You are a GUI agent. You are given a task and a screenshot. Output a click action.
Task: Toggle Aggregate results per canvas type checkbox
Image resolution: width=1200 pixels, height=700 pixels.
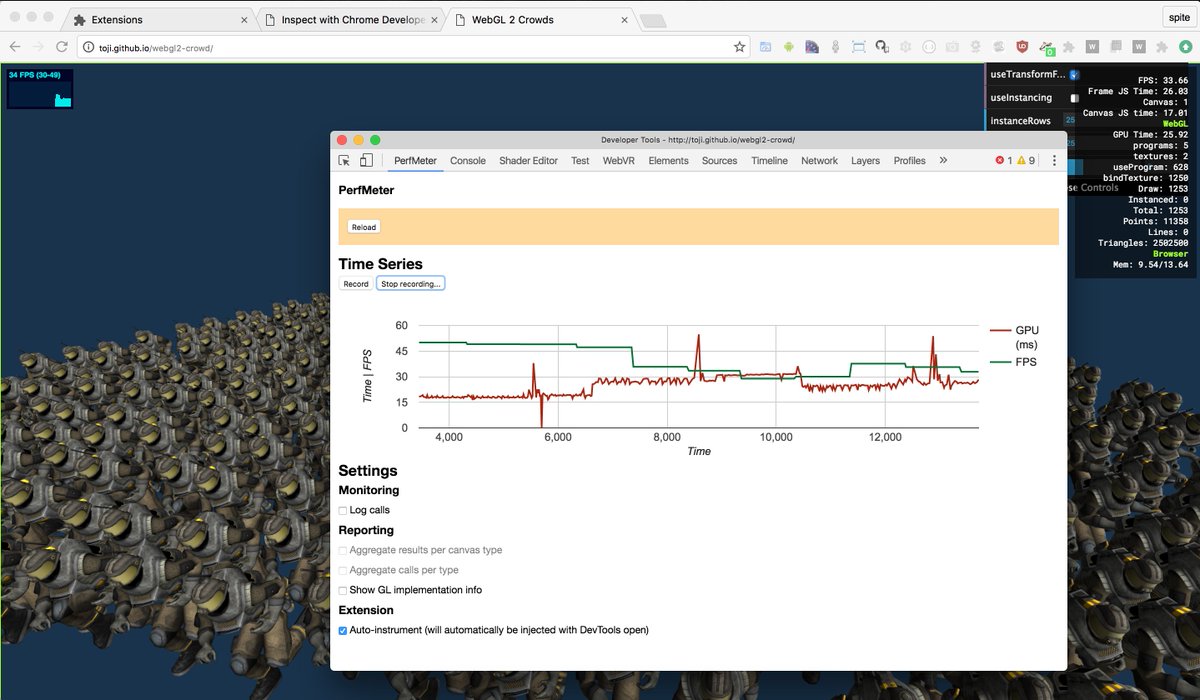(343, 551)
